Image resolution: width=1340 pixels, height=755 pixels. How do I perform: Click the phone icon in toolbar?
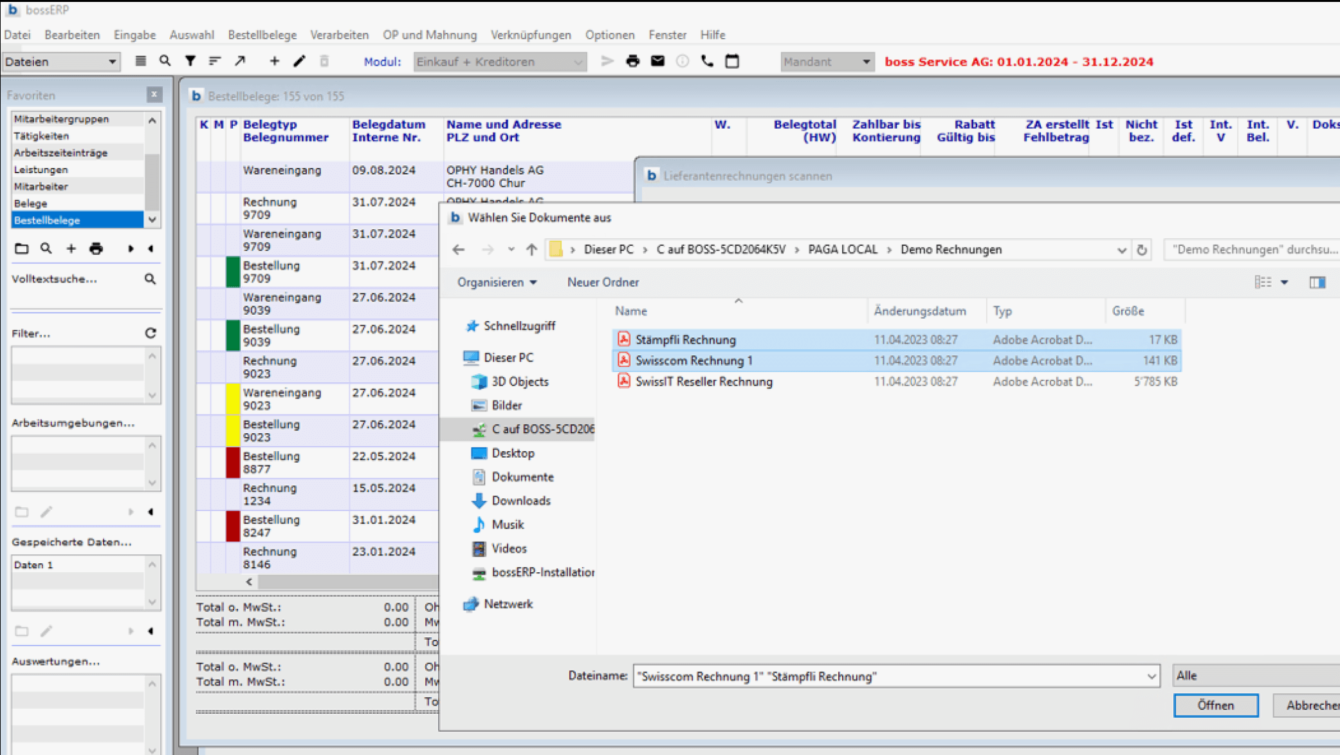[x=707, y=62]
